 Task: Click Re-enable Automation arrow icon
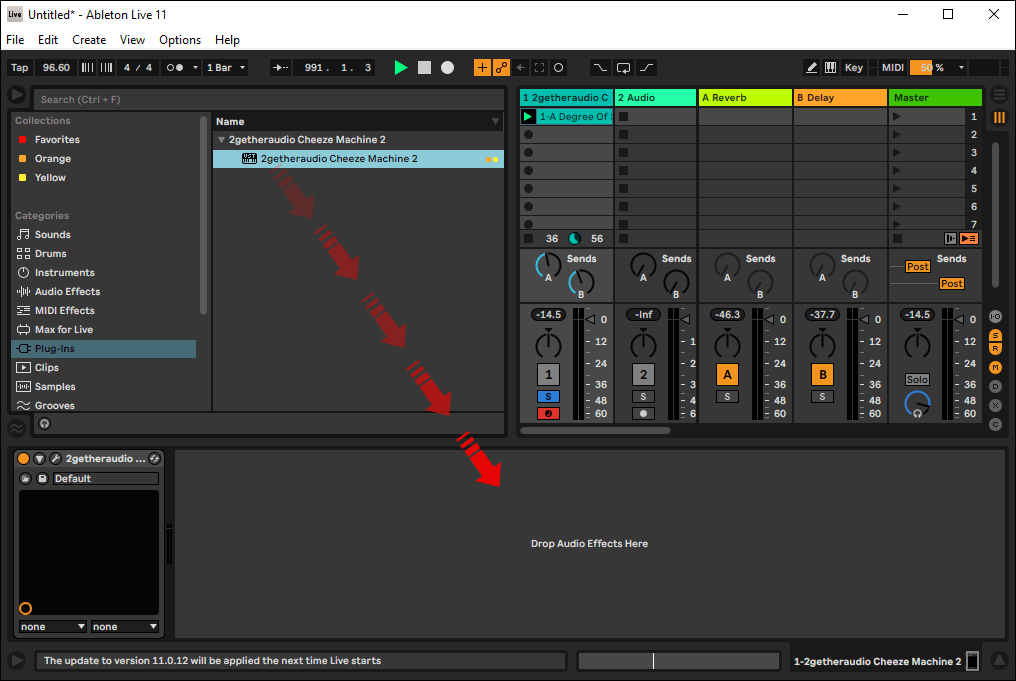click(x=521, y=67)
